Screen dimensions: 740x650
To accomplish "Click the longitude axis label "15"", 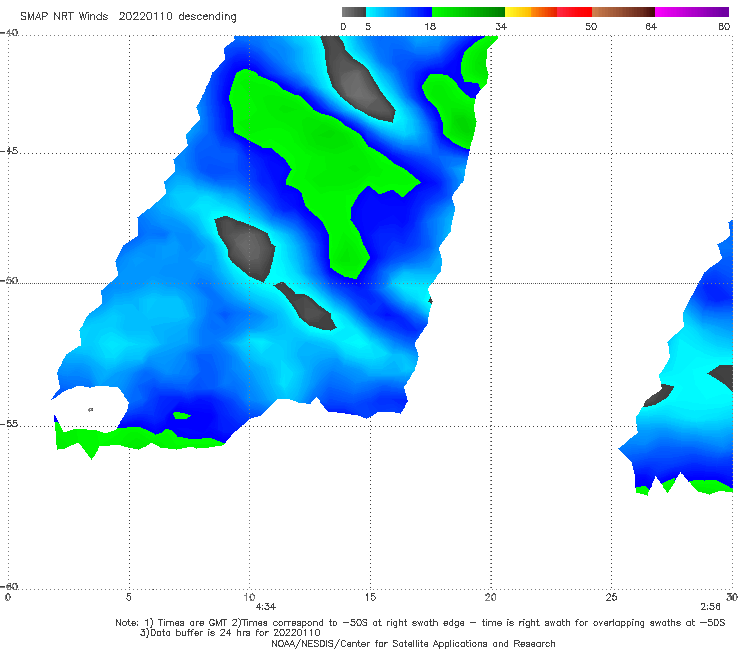I will [370, 597].
